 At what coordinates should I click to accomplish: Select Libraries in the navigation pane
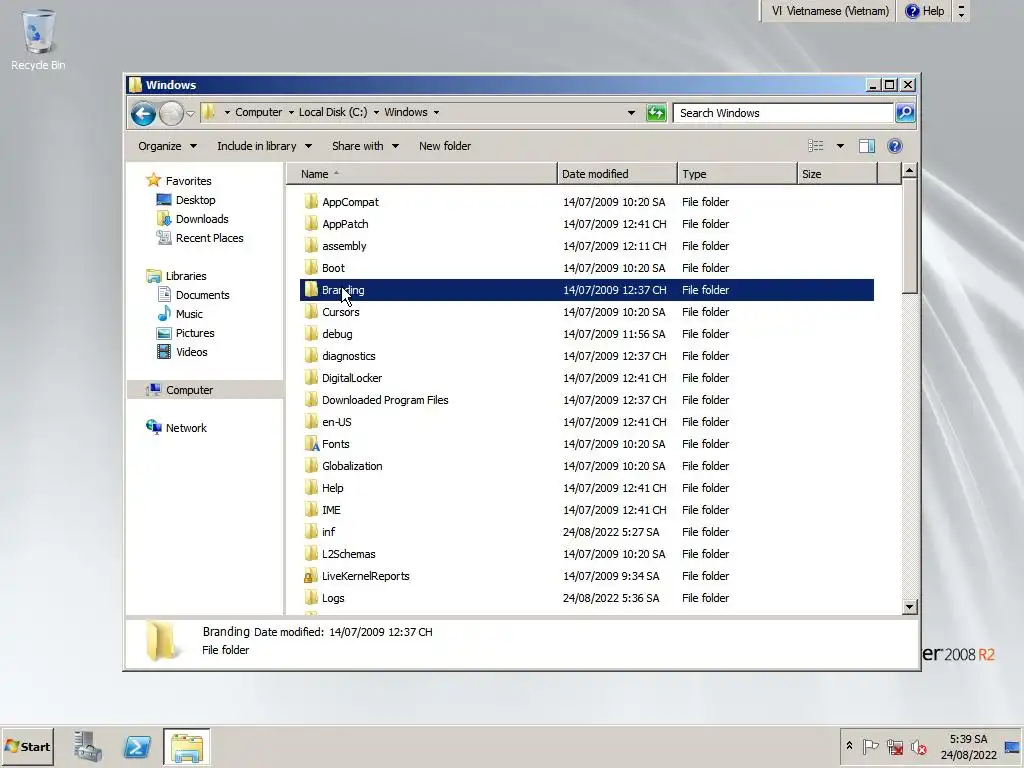[x=185, y=276]
